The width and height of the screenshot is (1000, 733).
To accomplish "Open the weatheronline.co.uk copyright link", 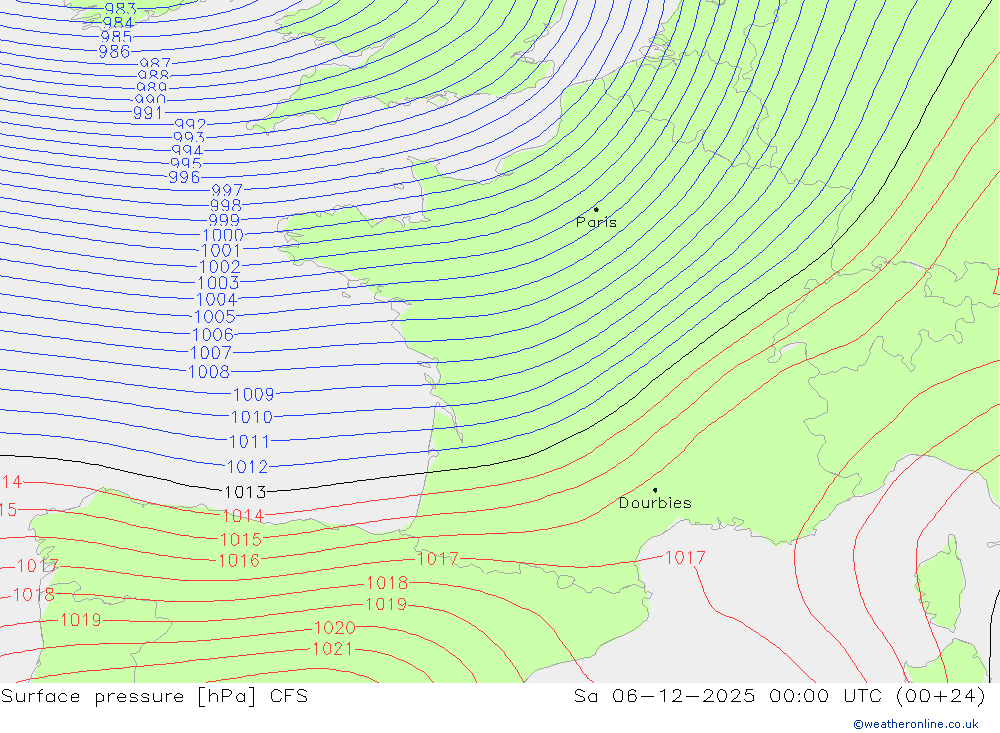I will point(916,724).
